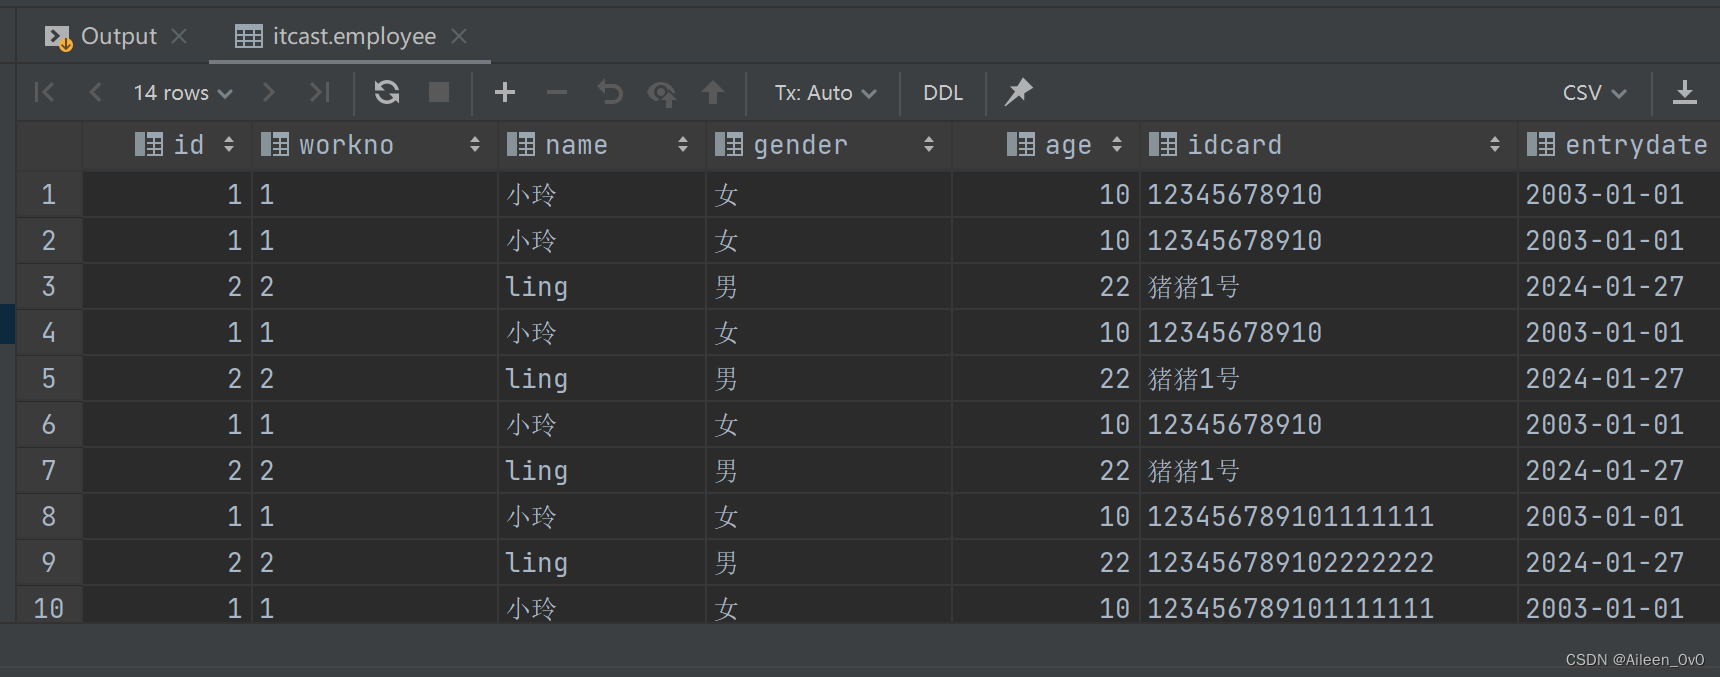Expand the CSV export format dropdown
Image resolution: width=1720 pixels, height=677 pixels.
coord(1594,93)
